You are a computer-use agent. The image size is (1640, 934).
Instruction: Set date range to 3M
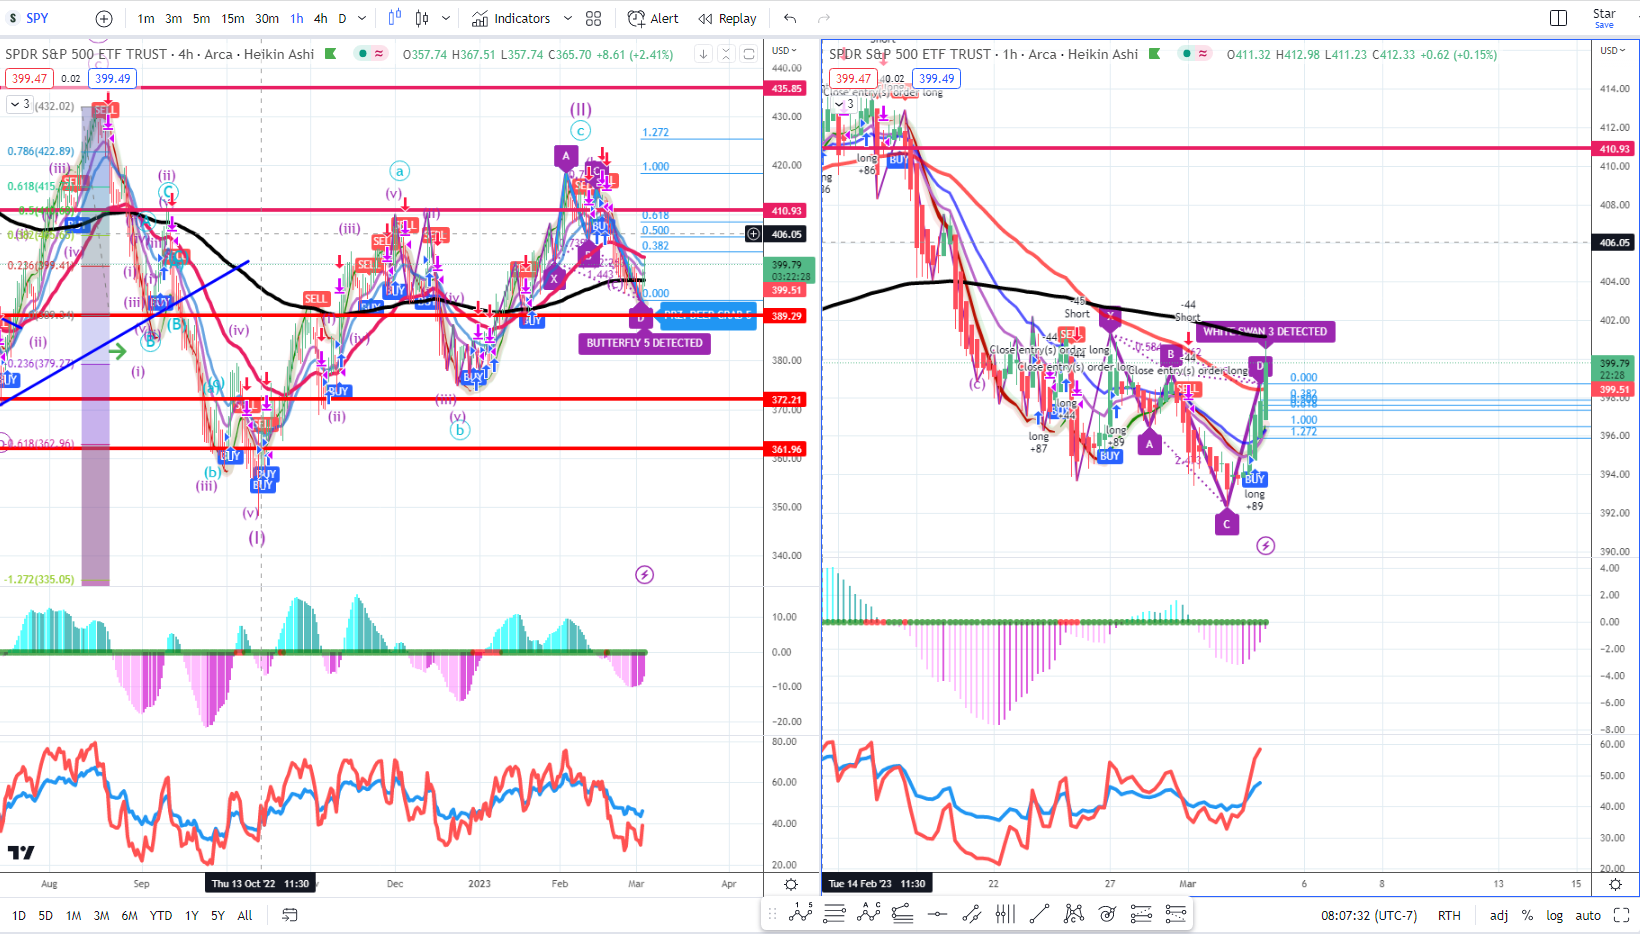[x=102, y=915]
